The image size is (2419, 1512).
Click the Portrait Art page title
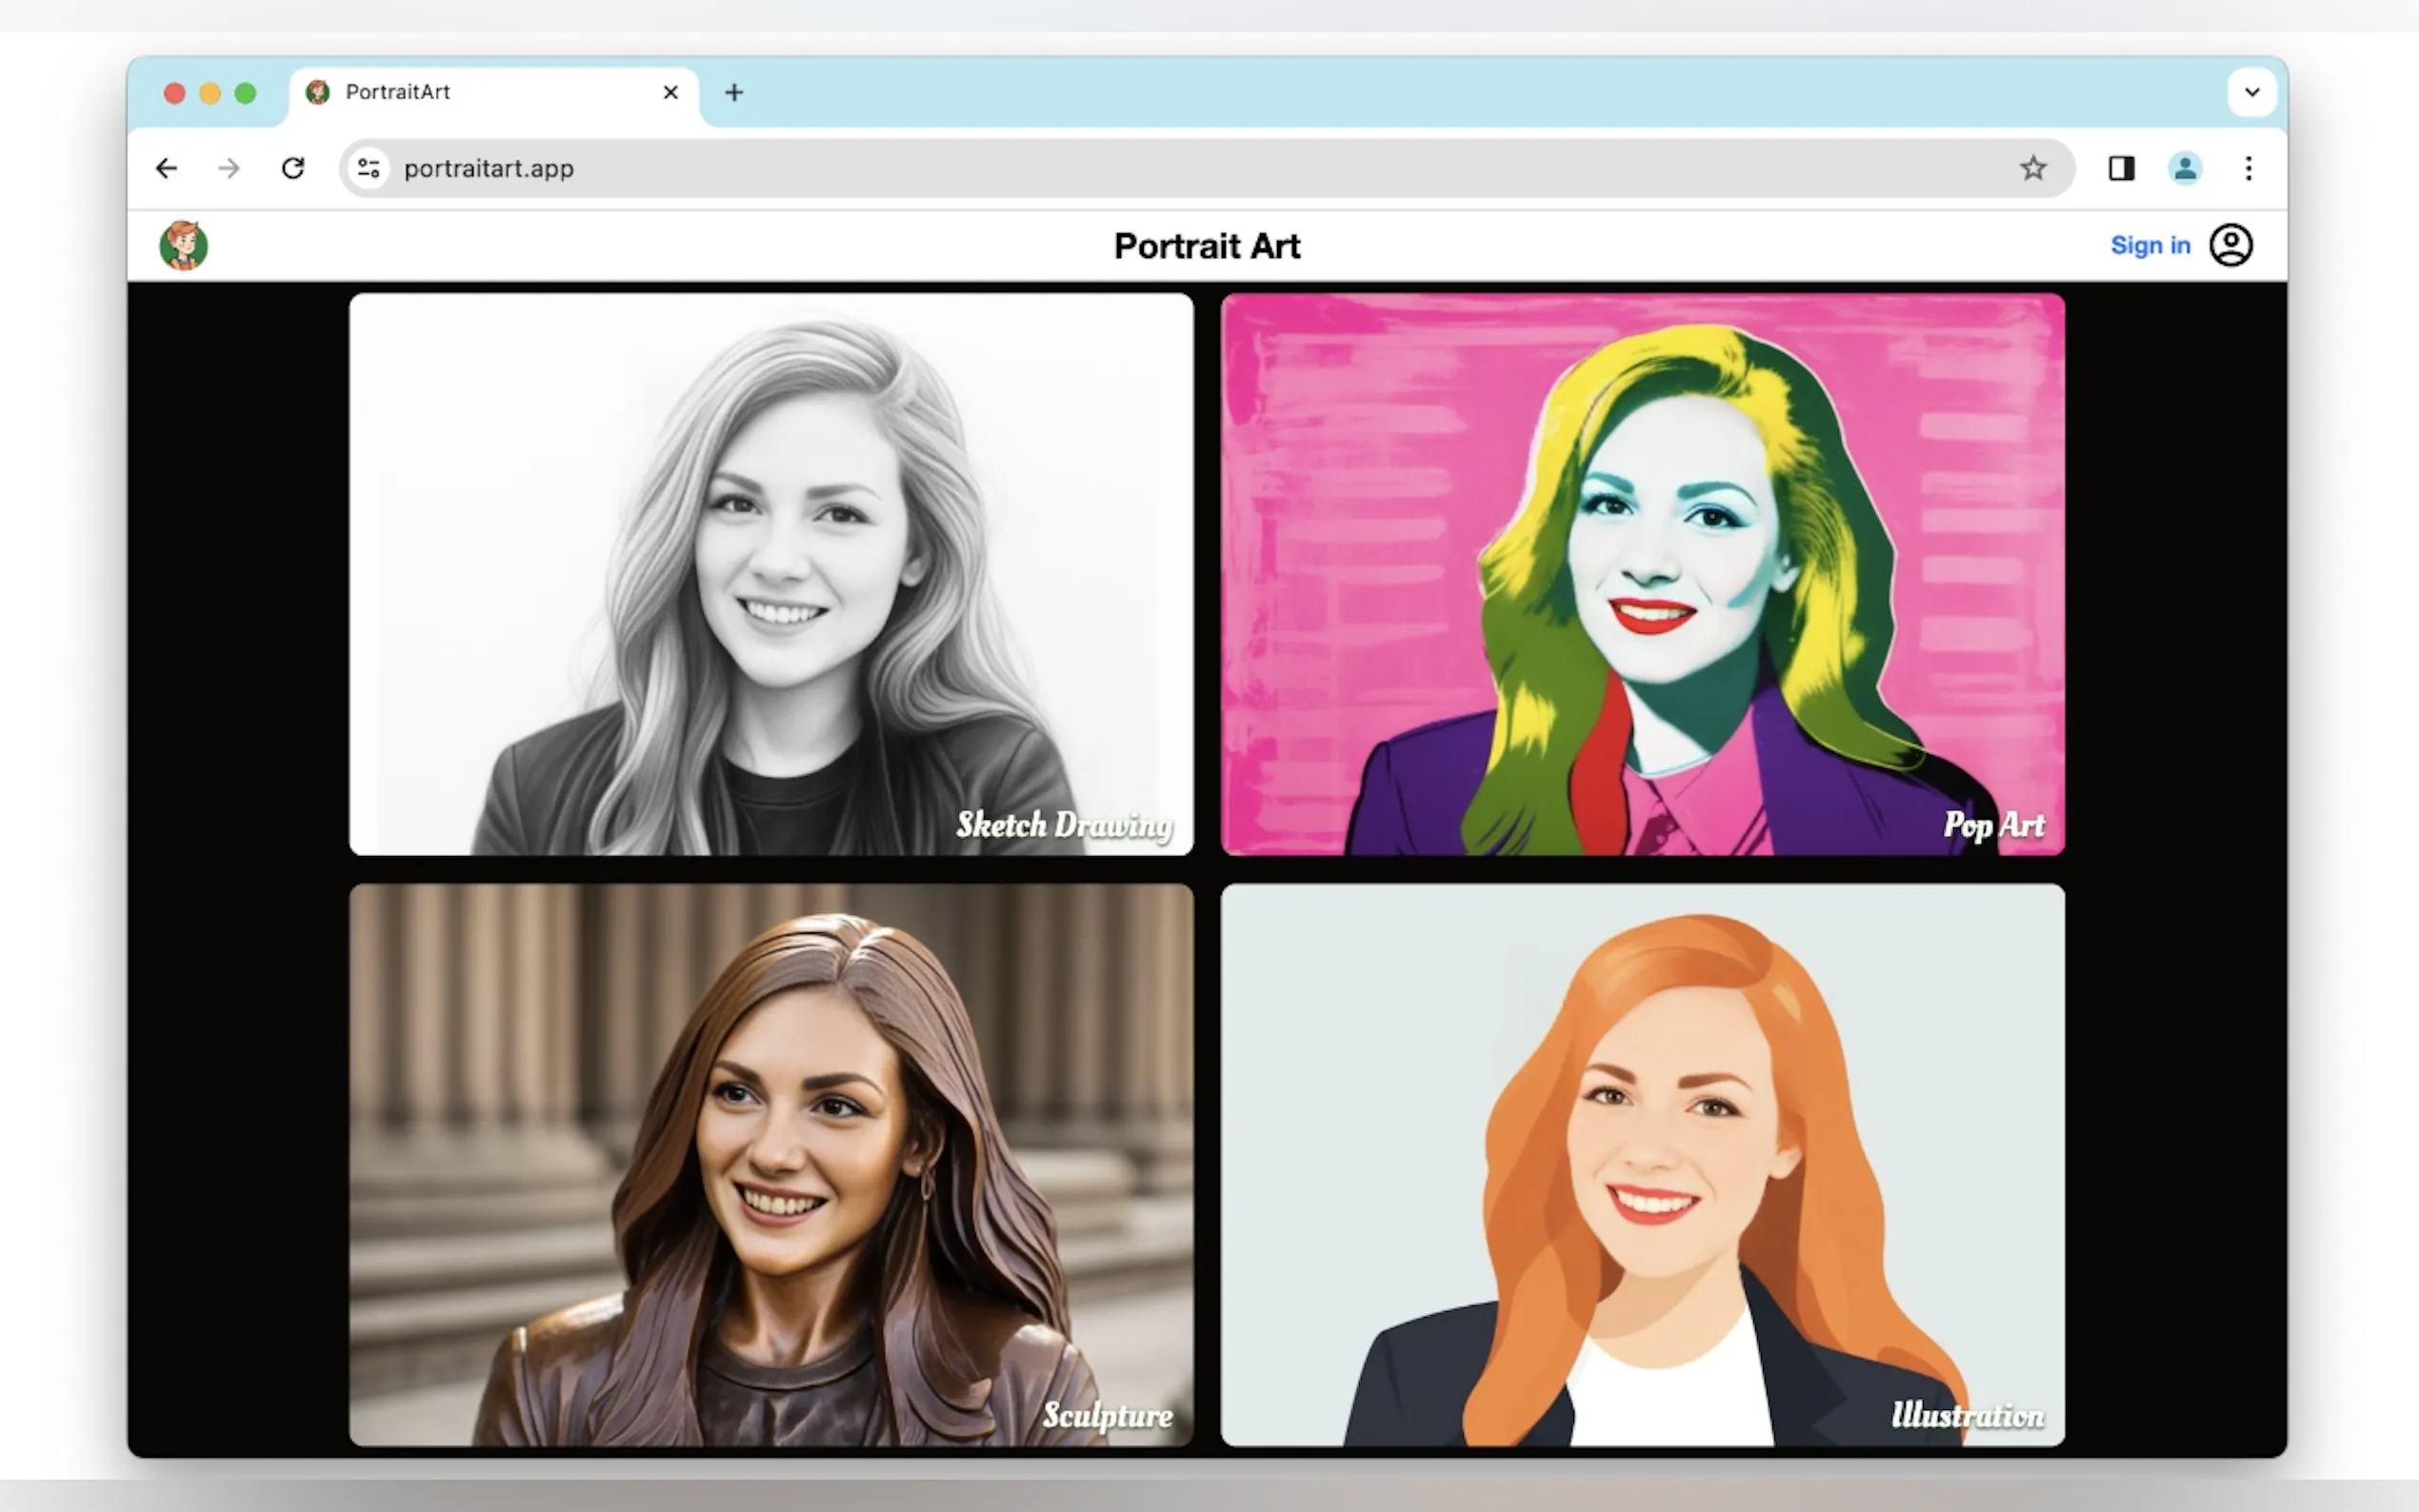click(1207, 246)
